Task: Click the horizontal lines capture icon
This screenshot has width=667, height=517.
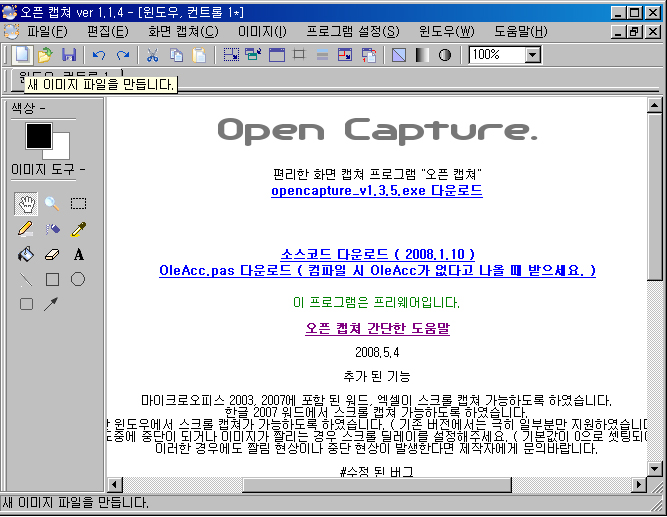Action: pos(322,54)
